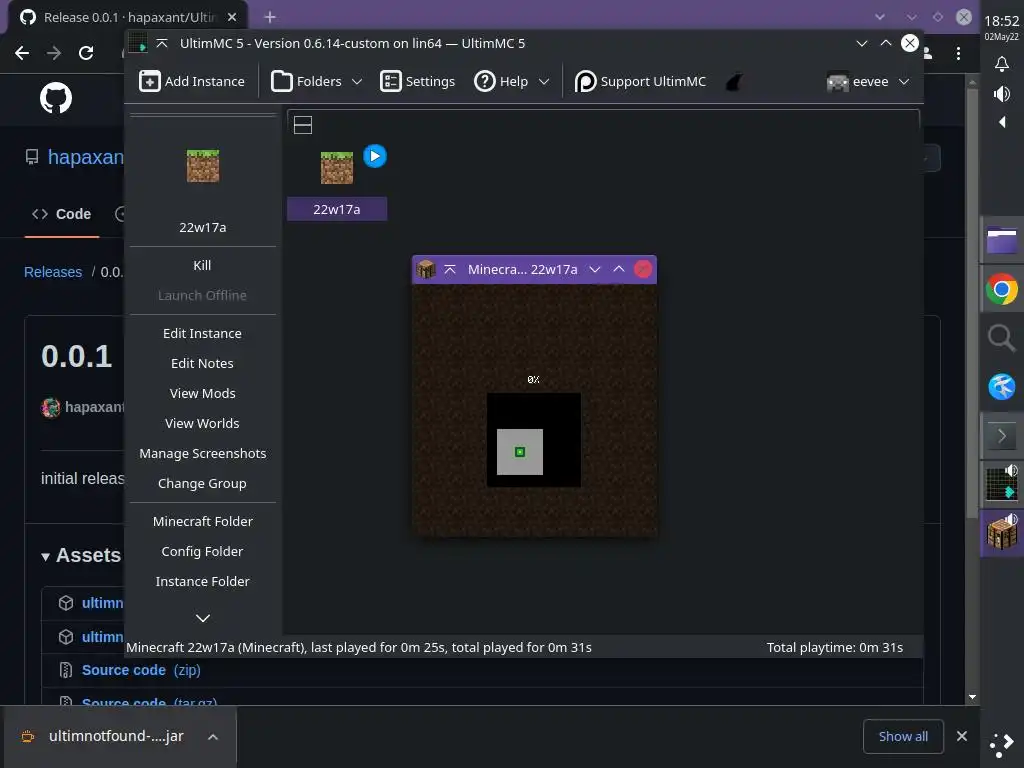Viewport: 1024px width, 768px height.
Task: Open the eevee account menu
Action: [x=868, y=82]
